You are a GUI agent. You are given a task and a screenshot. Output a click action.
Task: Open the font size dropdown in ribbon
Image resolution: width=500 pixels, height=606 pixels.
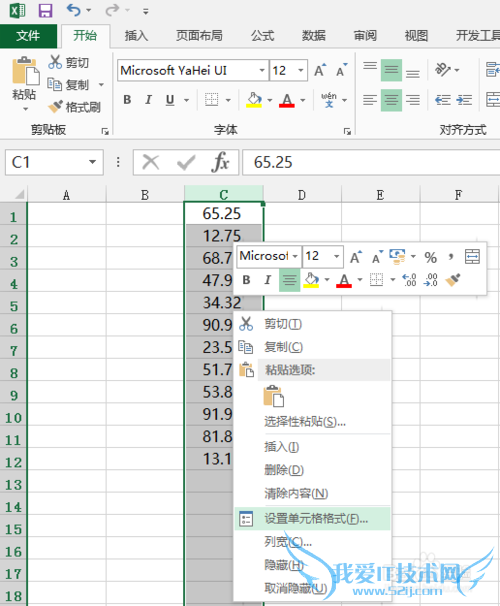point(301,70)
